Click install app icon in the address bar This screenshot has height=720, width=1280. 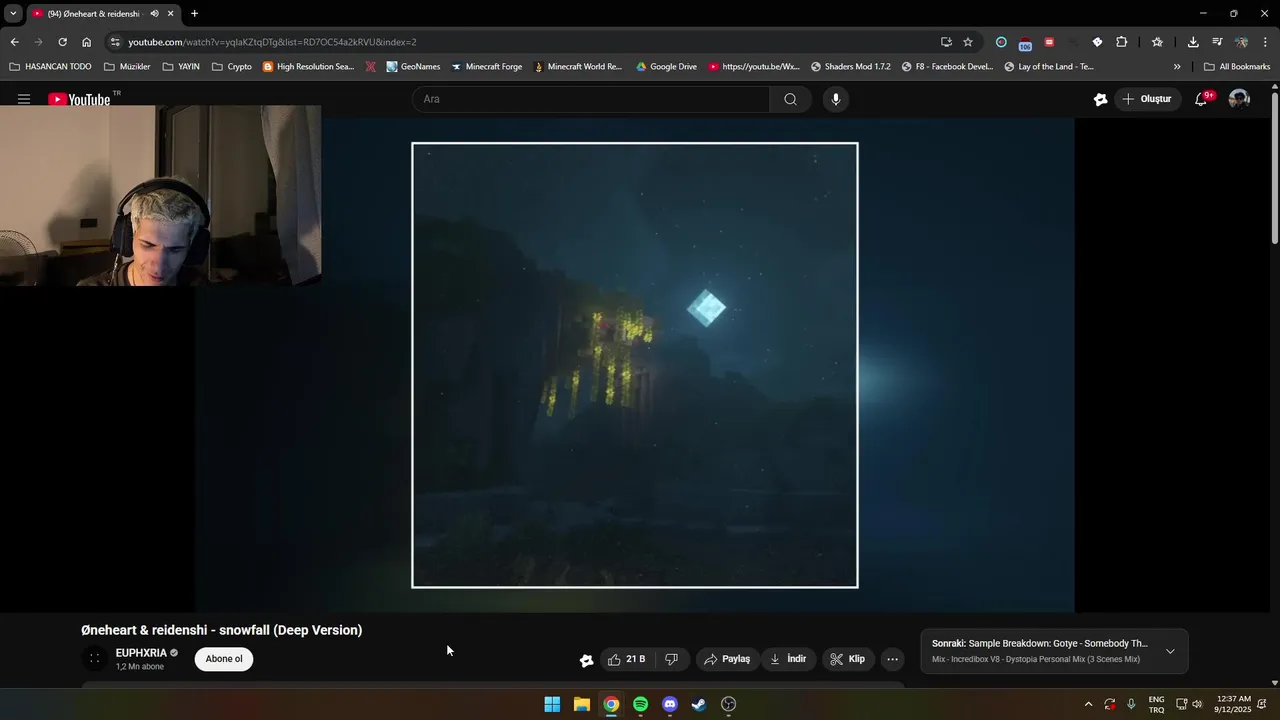(946, 42)
